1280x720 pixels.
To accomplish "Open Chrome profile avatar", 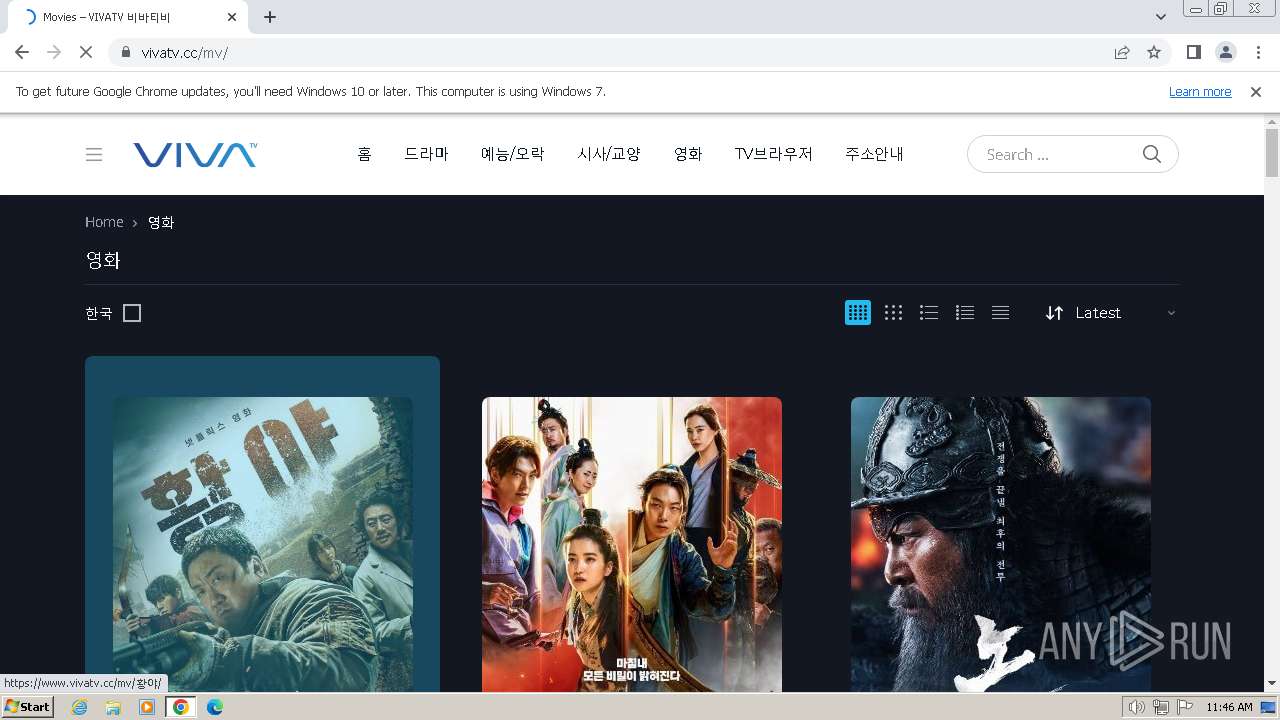I will pyautogui.click(x=1225, y=52).
